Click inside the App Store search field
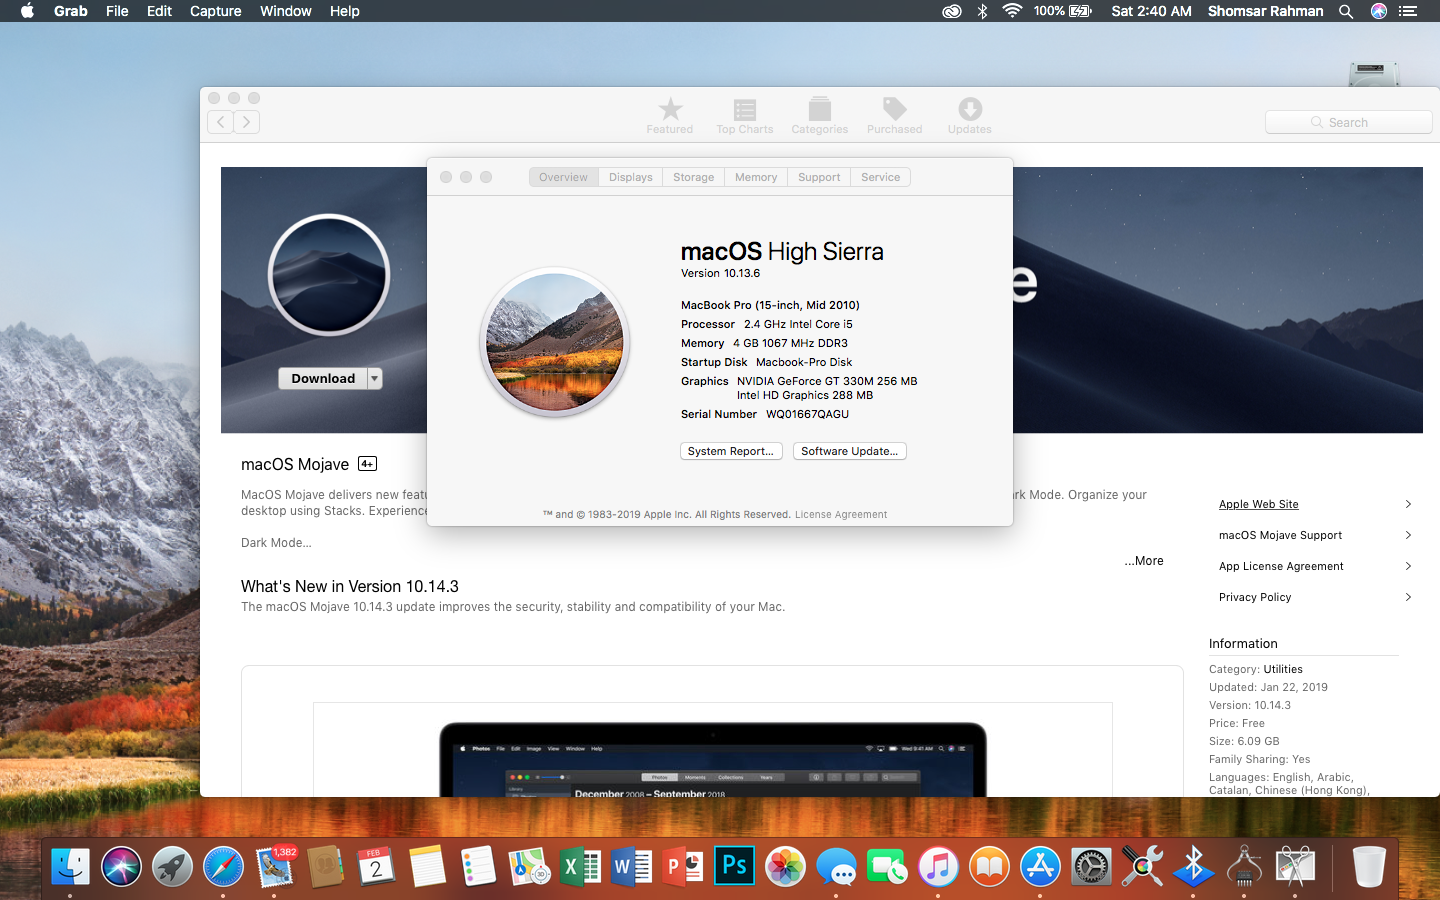This screenshot has height=900, width=1440. tap(1349, 121)
